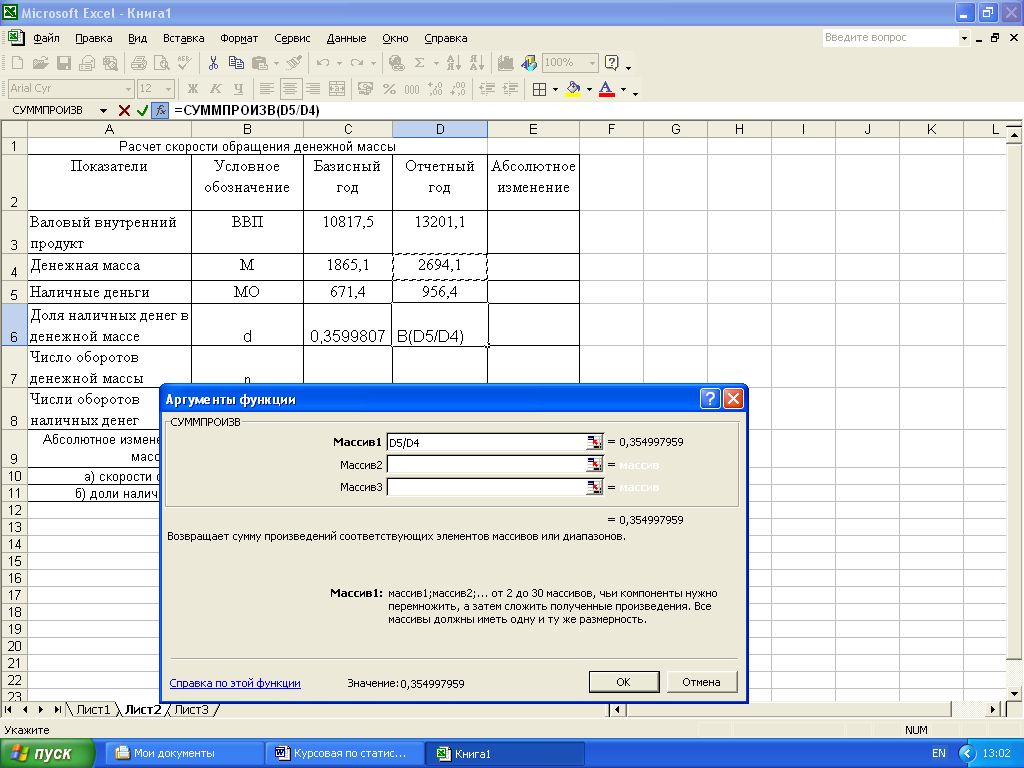Click the Undo arrow icon
The image size is (1024, 768).
click(323, 63)
